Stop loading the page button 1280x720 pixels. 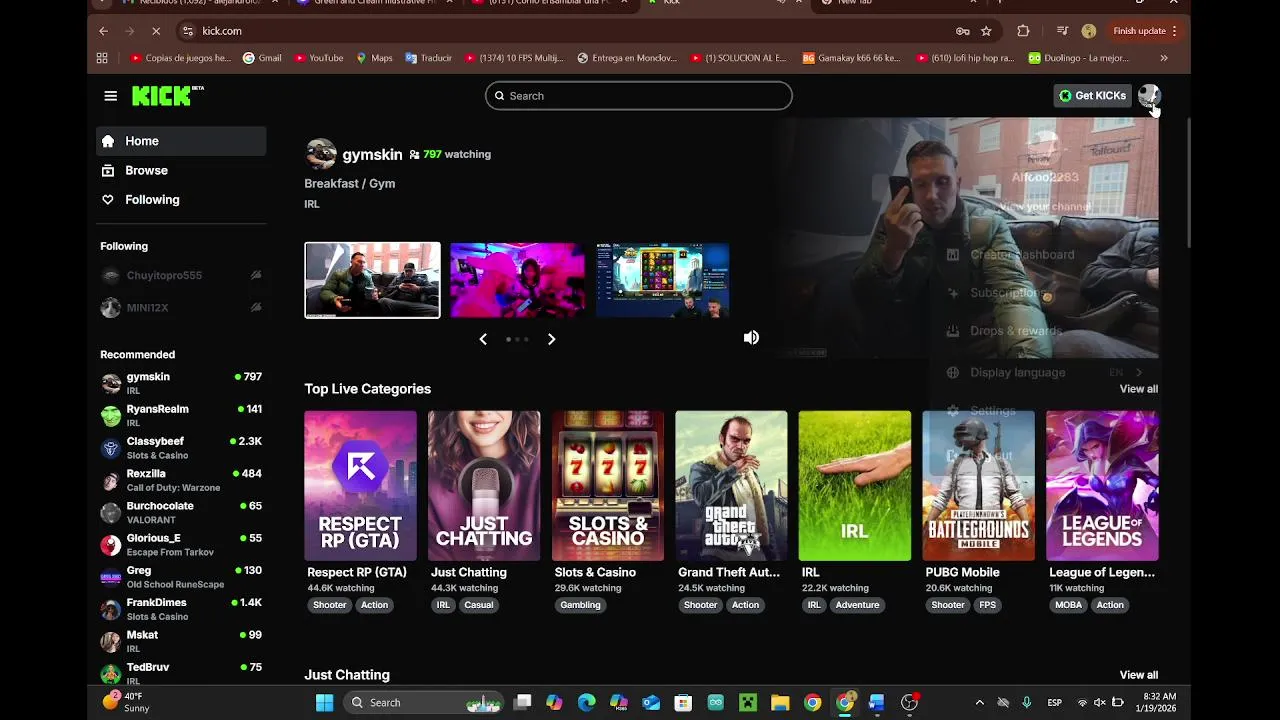coord(156,31)
